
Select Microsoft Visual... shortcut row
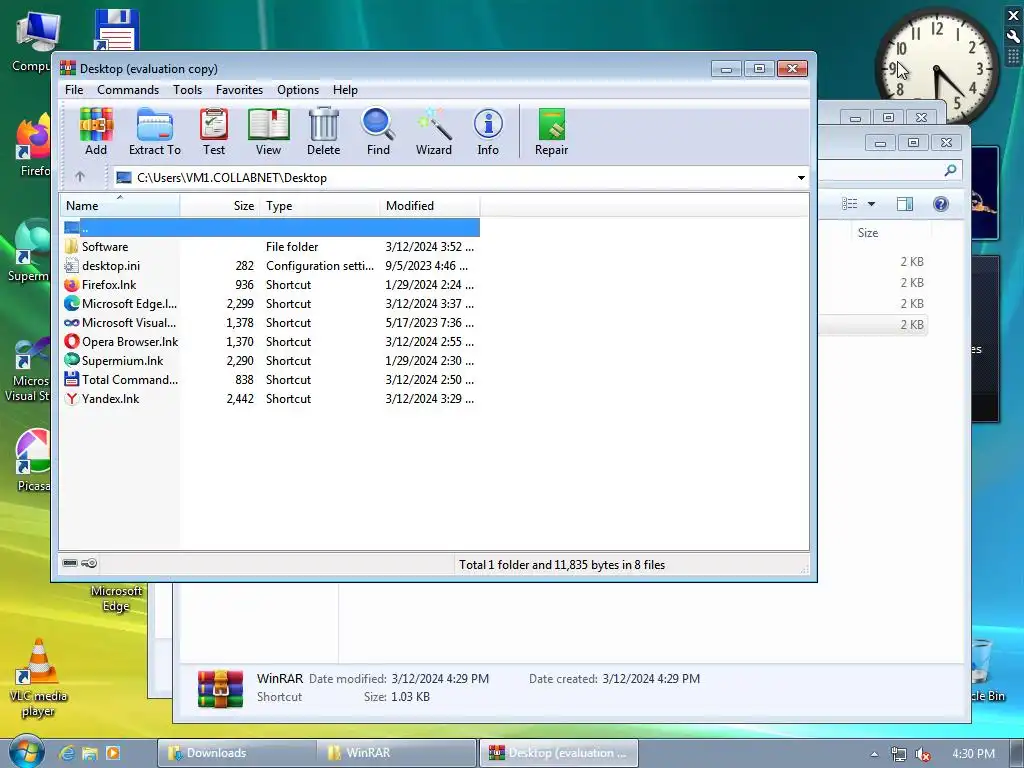tap(271, 323)
